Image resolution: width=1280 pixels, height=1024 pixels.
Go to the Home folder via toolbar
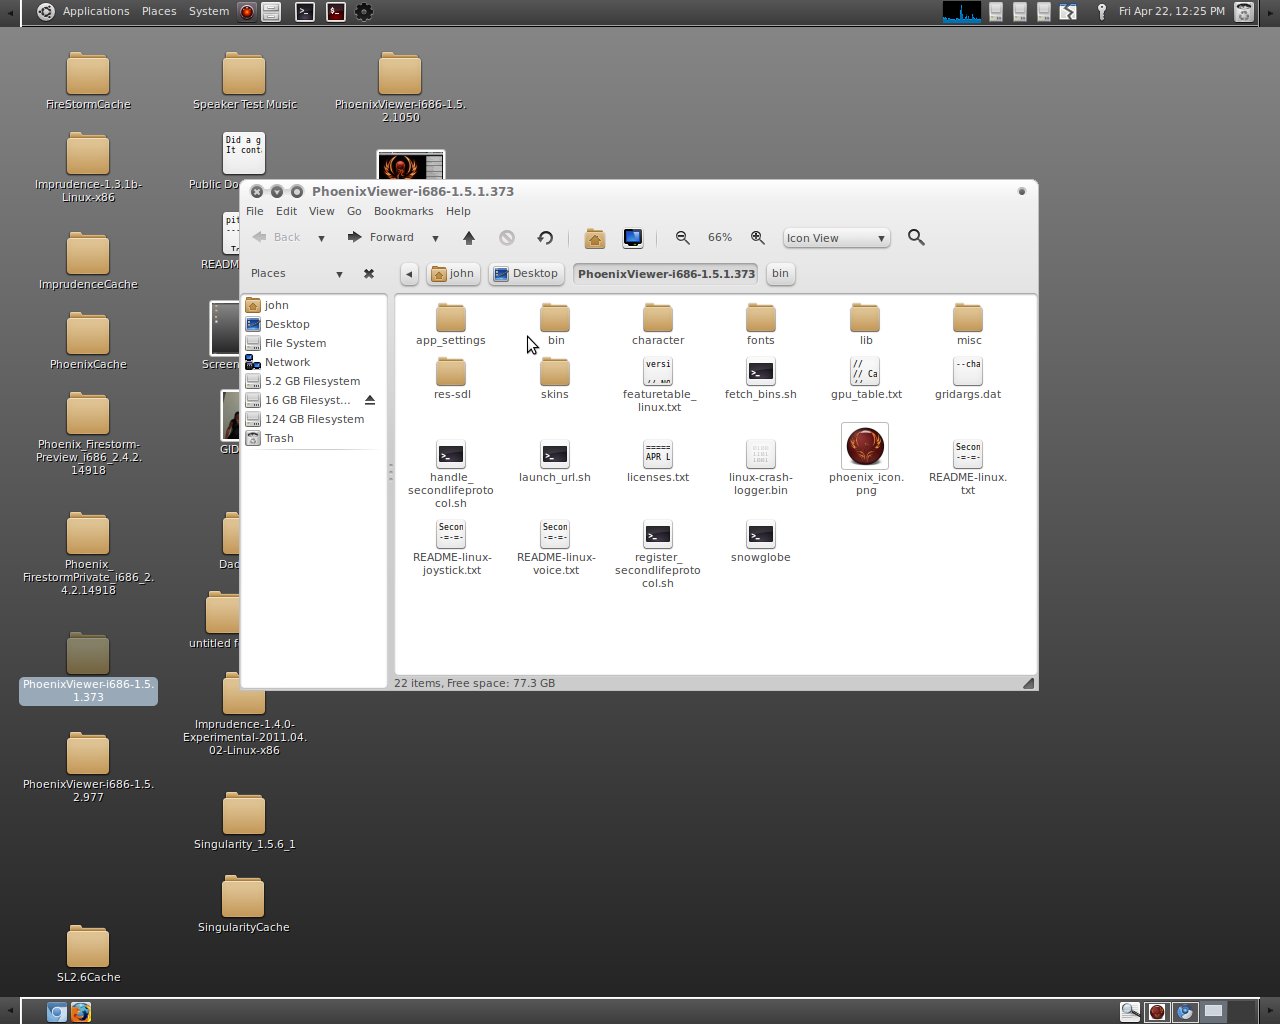click(595, 238)
